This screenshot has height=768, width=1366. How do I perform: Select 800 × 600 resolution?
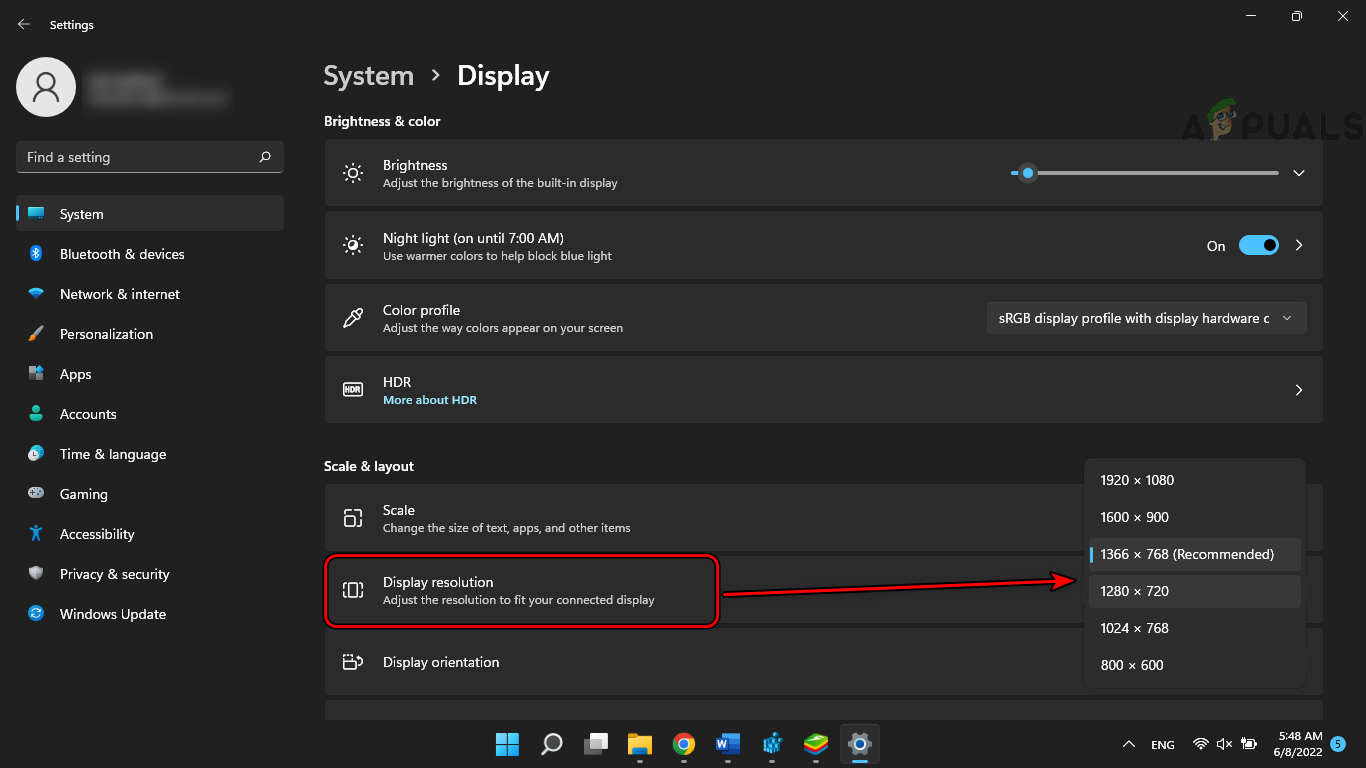[x=1131, y=665]
